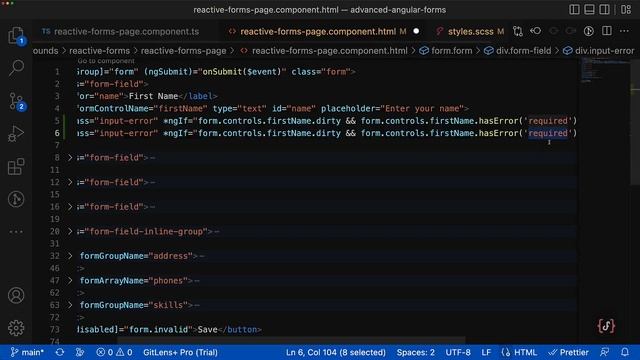
Task: Click the Go to component code lens
Action: point(106,61)
